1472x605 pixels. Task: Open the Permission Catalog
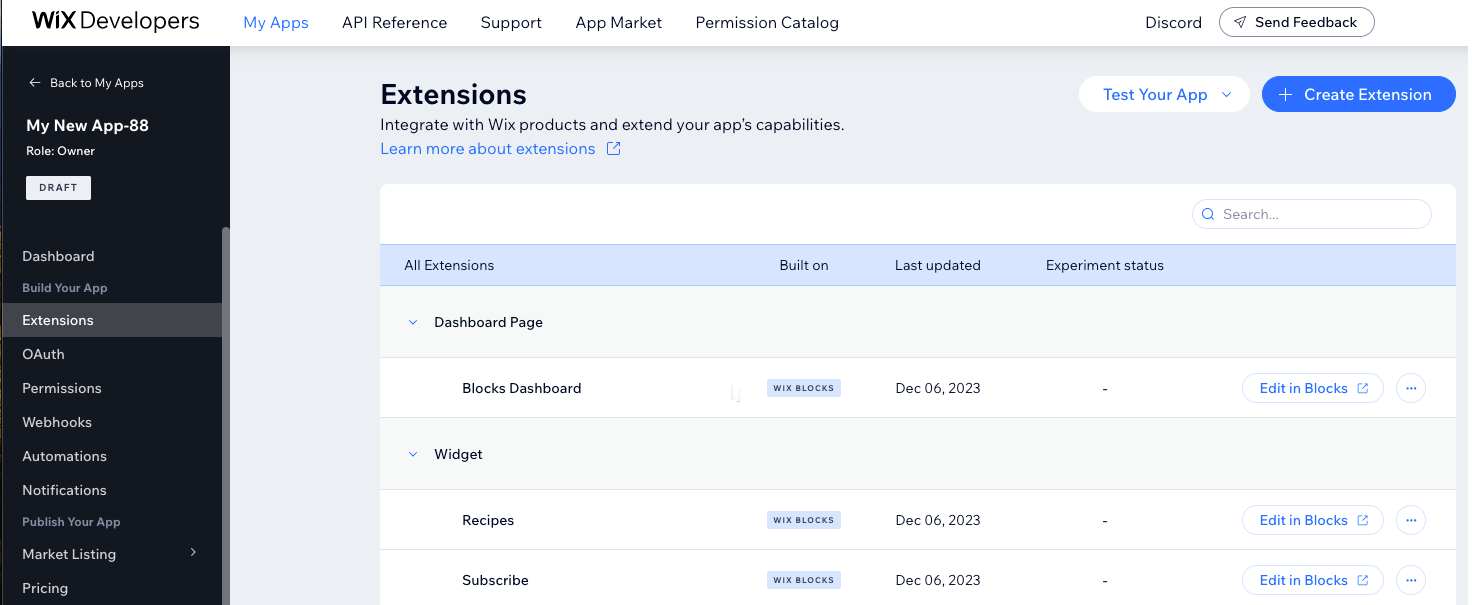pos(767,22)
